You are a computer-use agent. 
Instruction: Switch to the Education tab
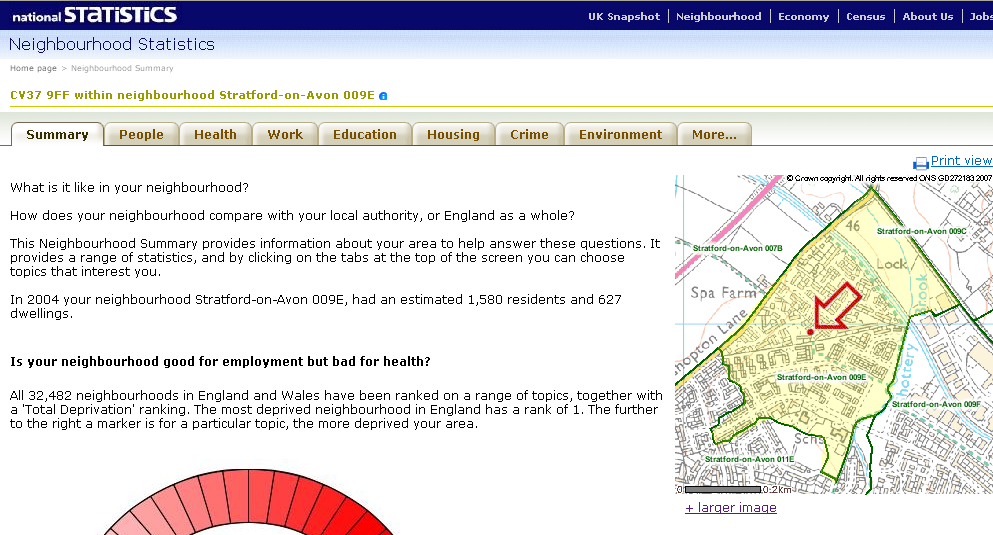(x=365, y=134)
